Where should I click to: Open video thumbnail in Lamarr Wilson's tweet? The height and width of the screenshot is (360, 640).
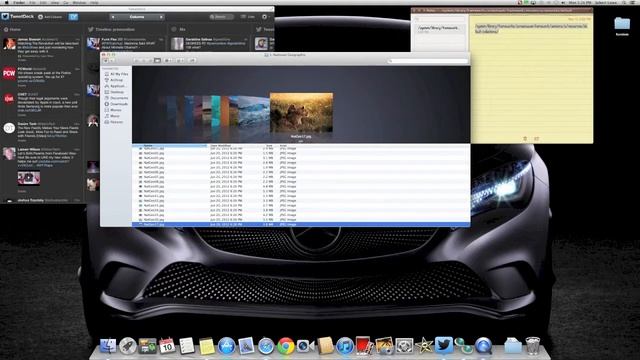29,178
